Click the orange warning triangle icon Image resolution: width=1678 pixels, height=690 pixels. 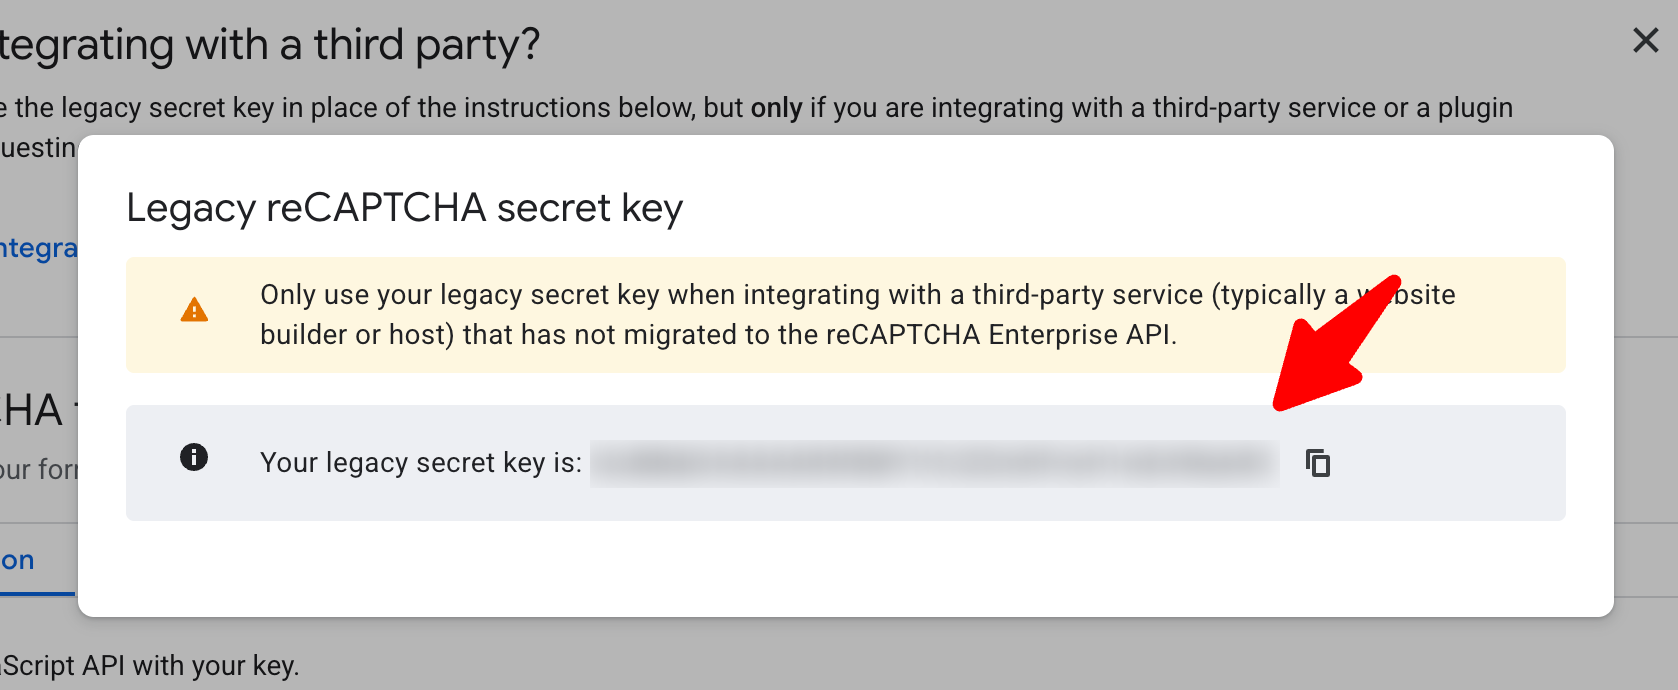pos(194,311)
